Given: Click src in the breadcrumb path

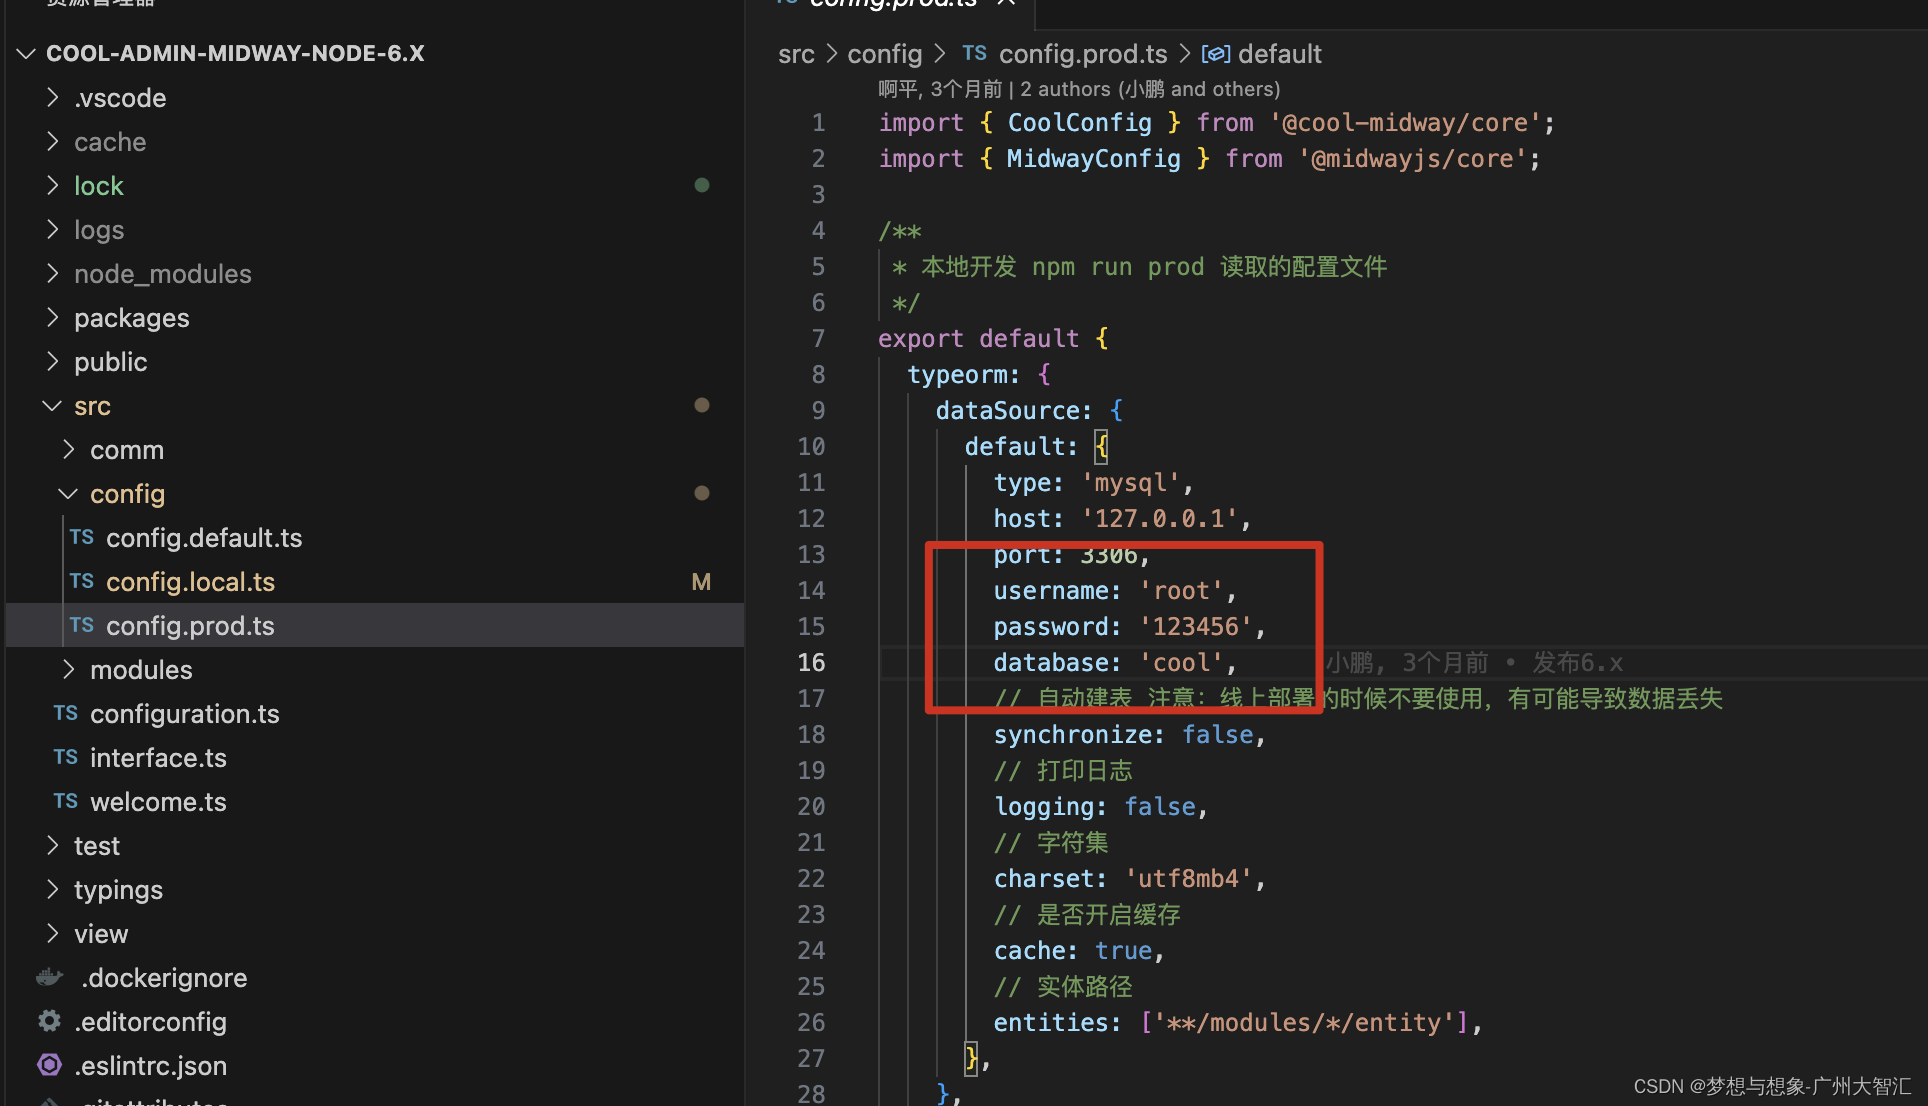Looking at the screenshot, I should (x=796, y=54).
